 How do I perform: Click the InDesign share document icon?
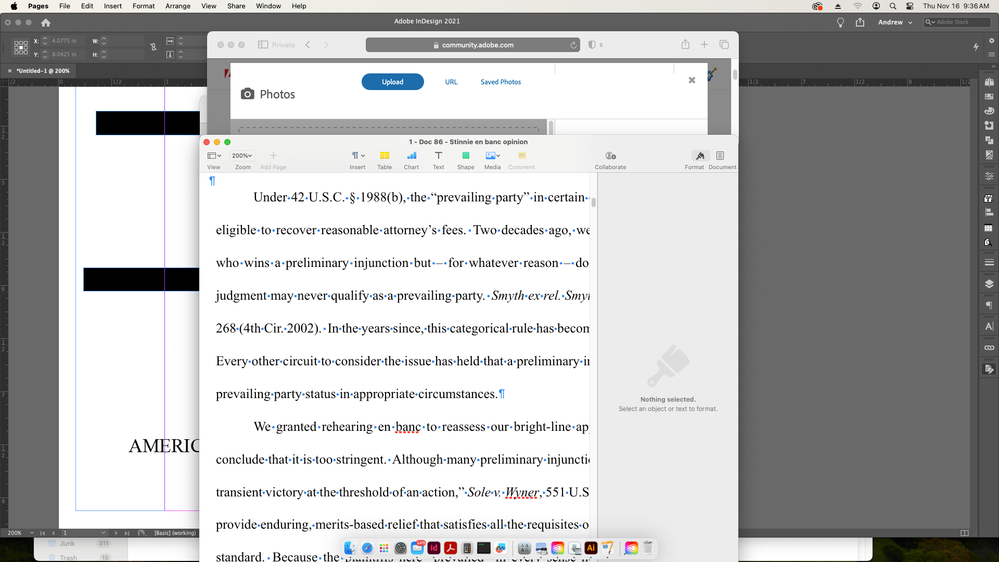[860, 22]
